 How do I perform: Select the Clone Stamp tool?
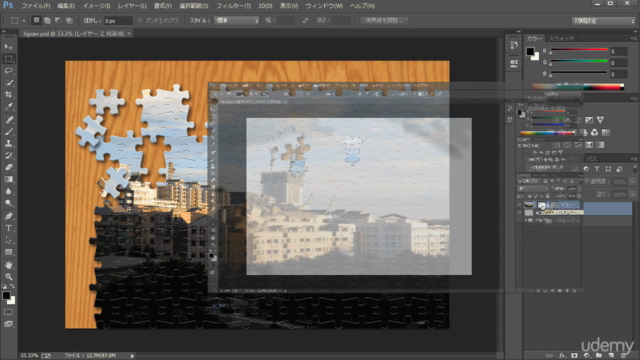pos(9,143)
